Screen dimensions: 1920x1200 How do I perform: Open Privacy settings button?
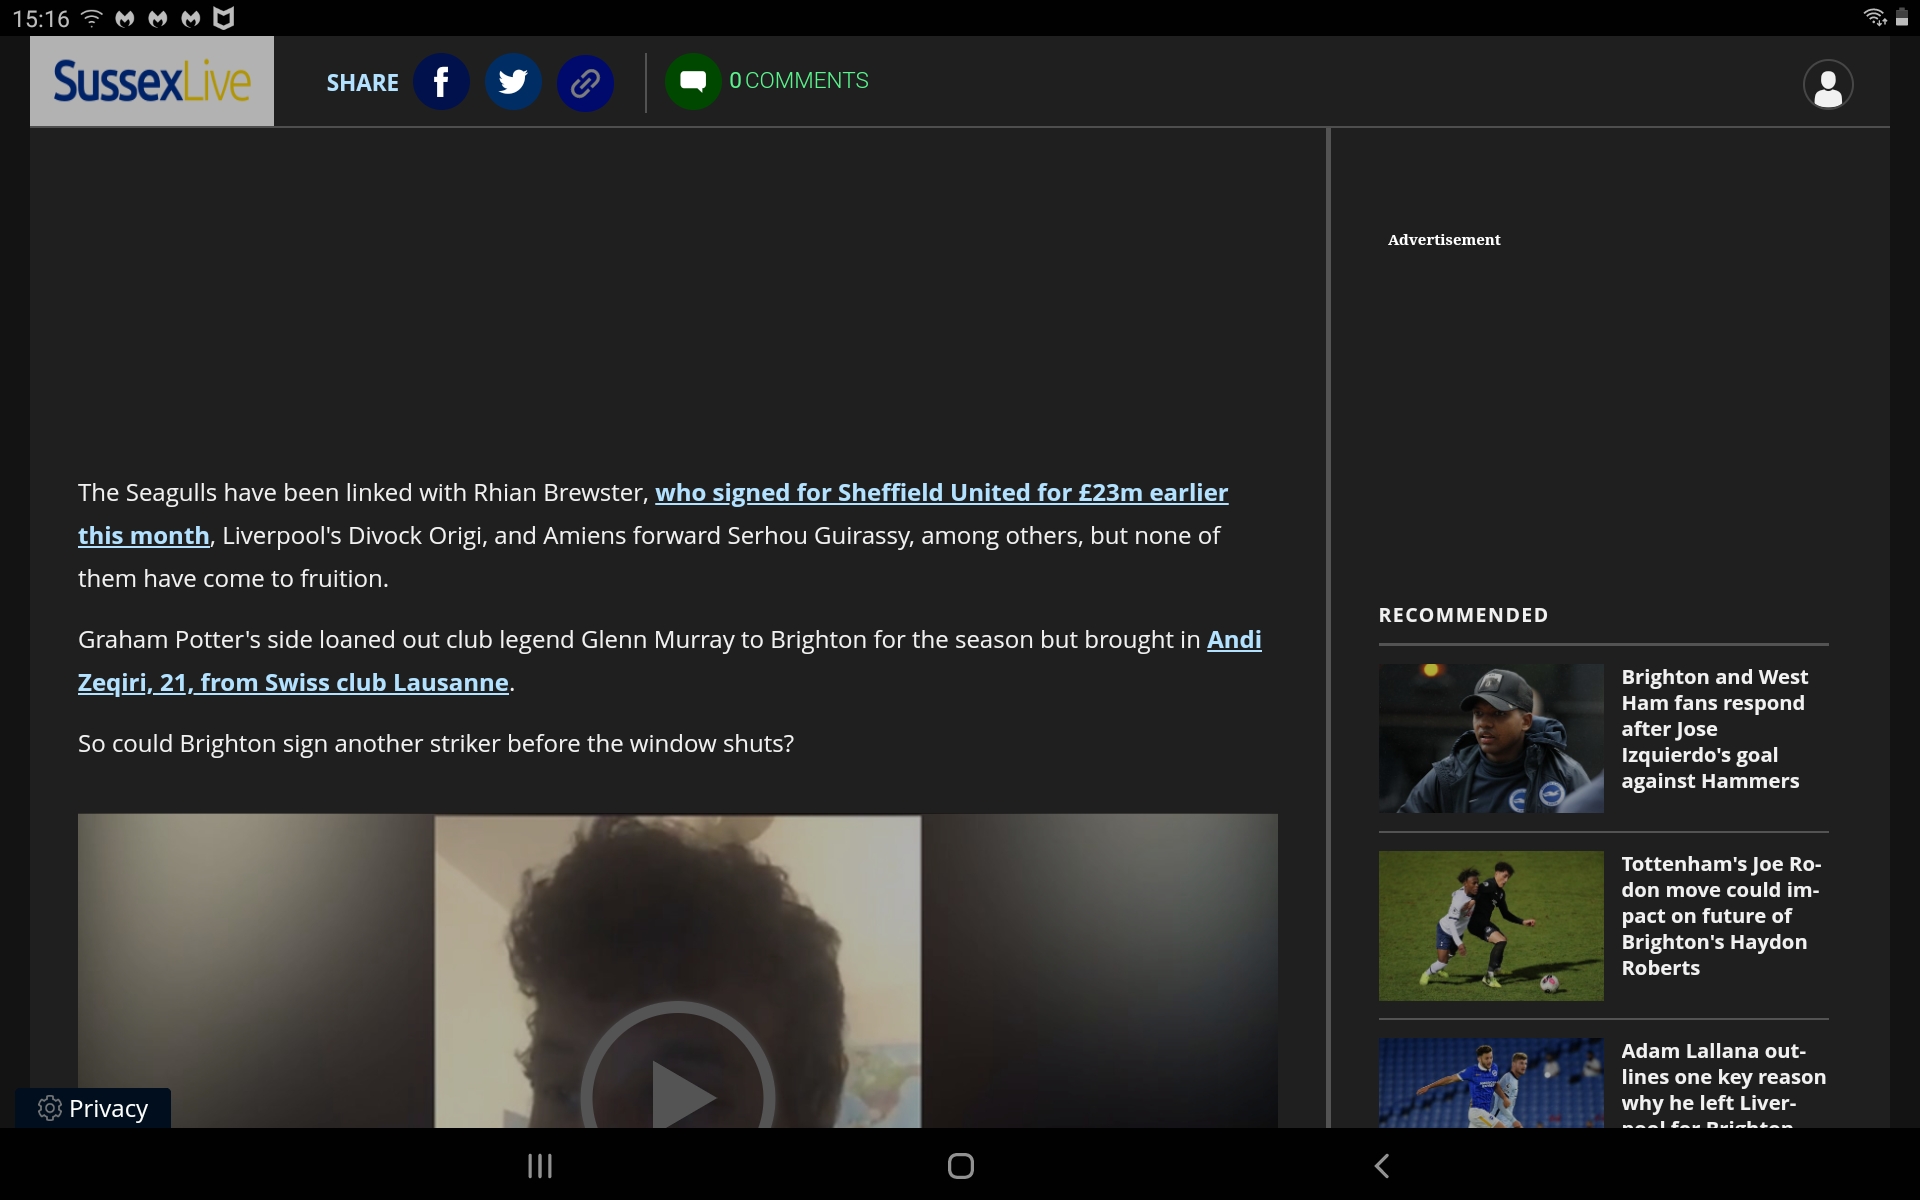pos(93,1108)
